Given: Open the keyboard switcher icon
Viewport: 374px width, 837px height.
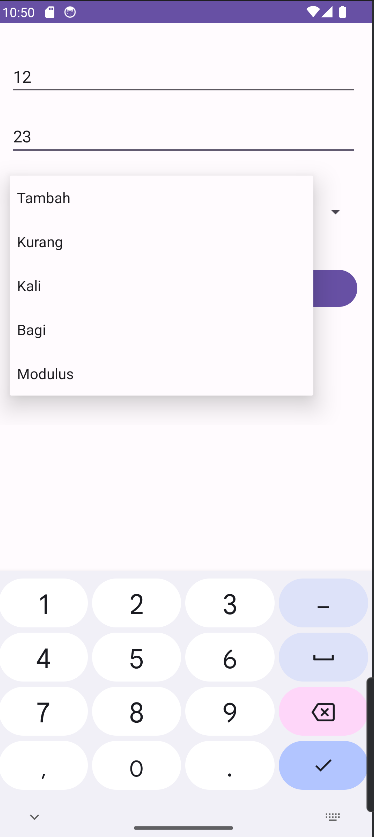Looking at the screenshot, I should [x=333, y=816].
